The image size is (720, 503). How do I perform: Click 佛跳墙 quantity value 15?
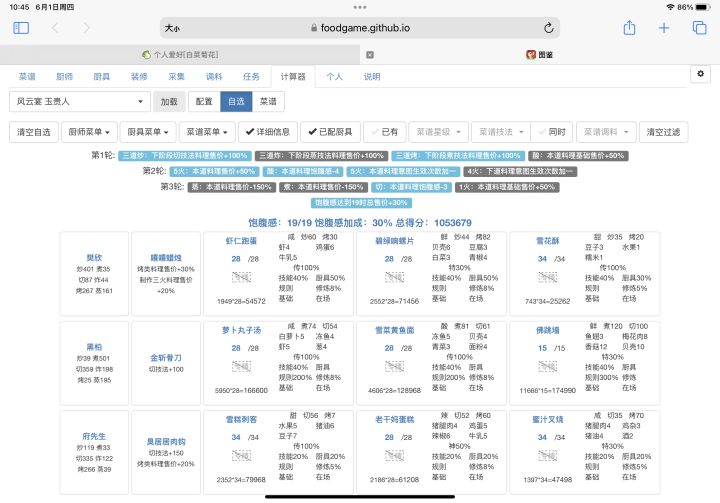click(542, 348)
